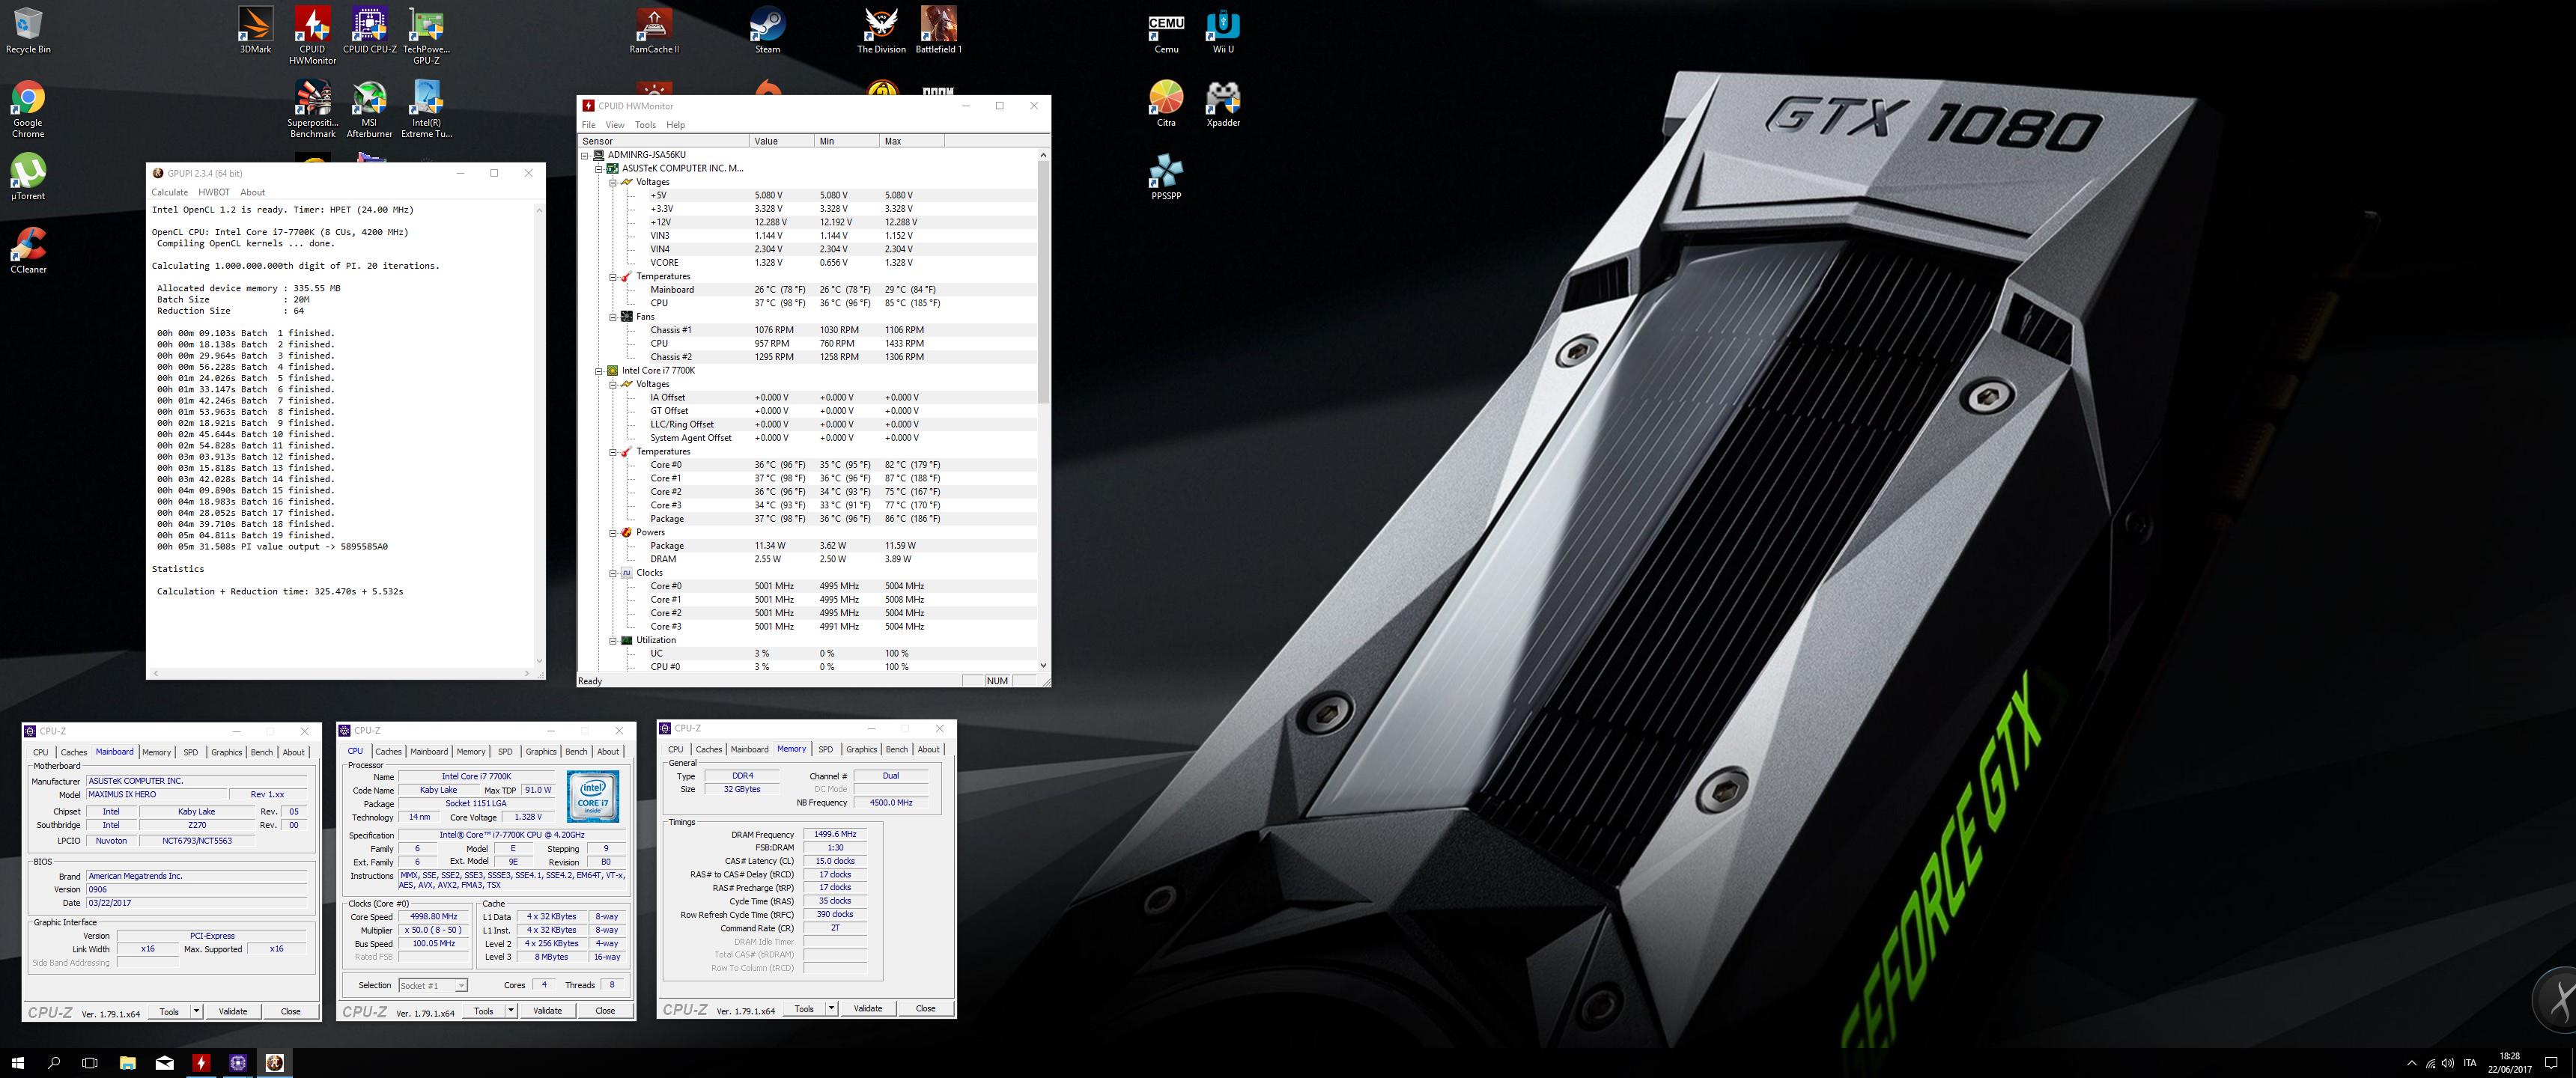Open GPUPI Calculate menu

[169, 192]
